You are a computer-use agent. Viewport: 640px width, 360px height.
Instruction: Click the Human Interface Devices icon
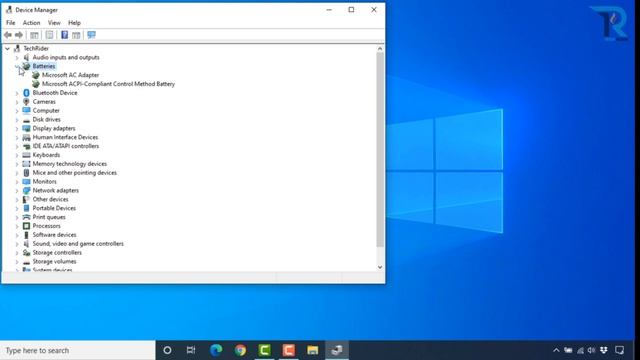27,137
